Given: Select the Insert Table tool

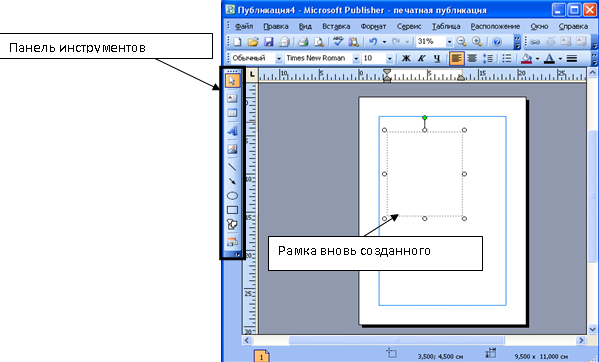Looking at the screenshot, I should 232,113.
